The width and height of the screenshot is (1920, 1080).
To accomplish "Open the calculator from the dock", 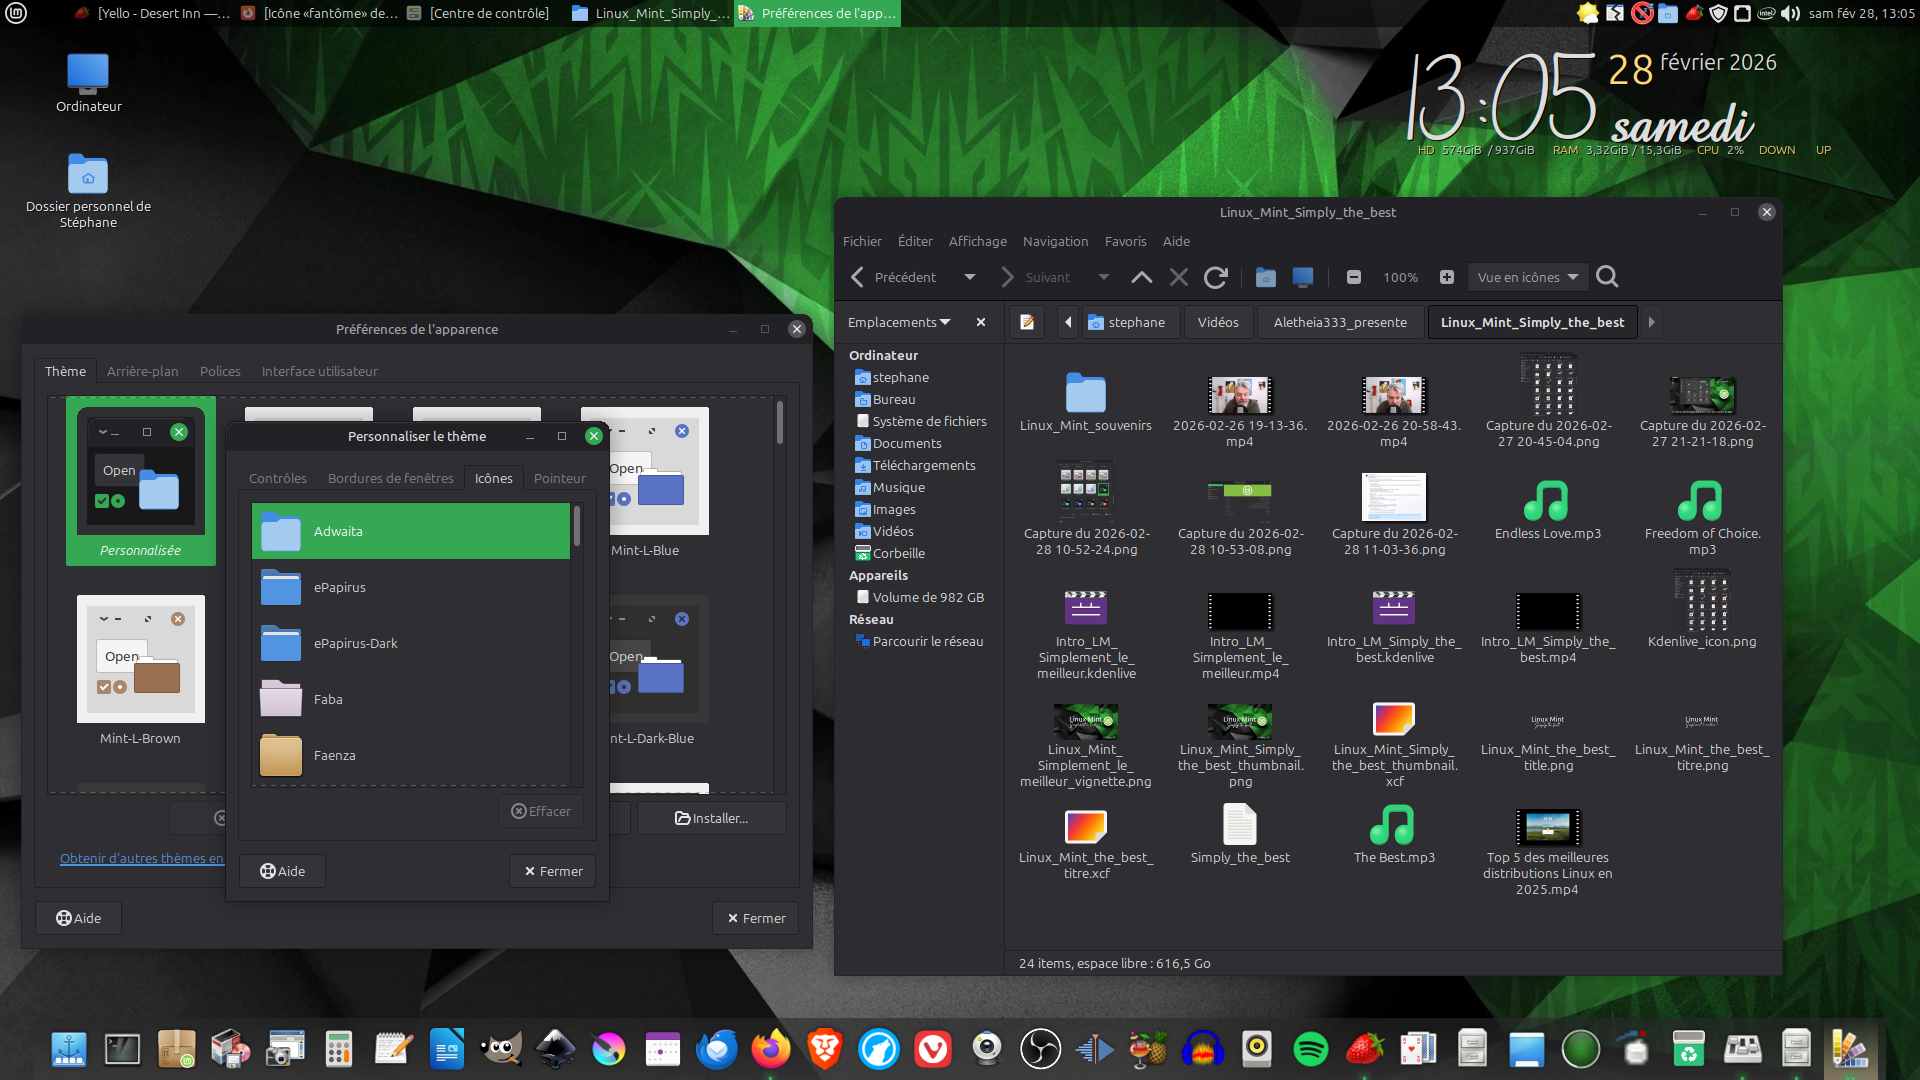I will click(x=339, y=1049).
